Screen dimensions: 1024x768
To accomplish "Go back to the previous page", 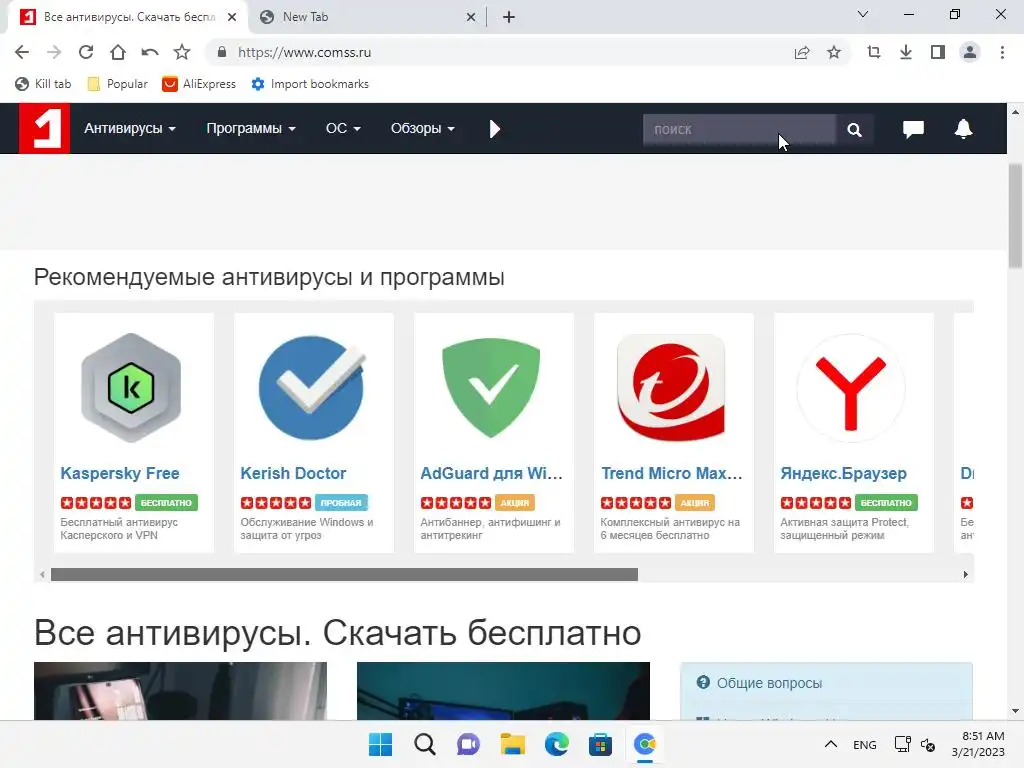I will [22, 52].
